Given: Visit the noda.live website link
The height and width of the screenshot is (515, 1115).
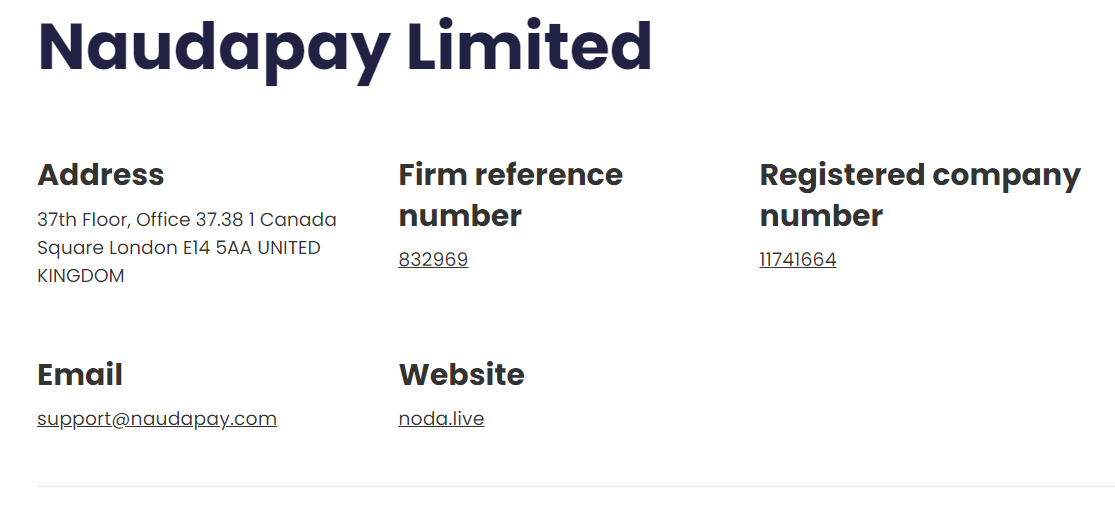Looking at the screenshot, I should [441, 419].
